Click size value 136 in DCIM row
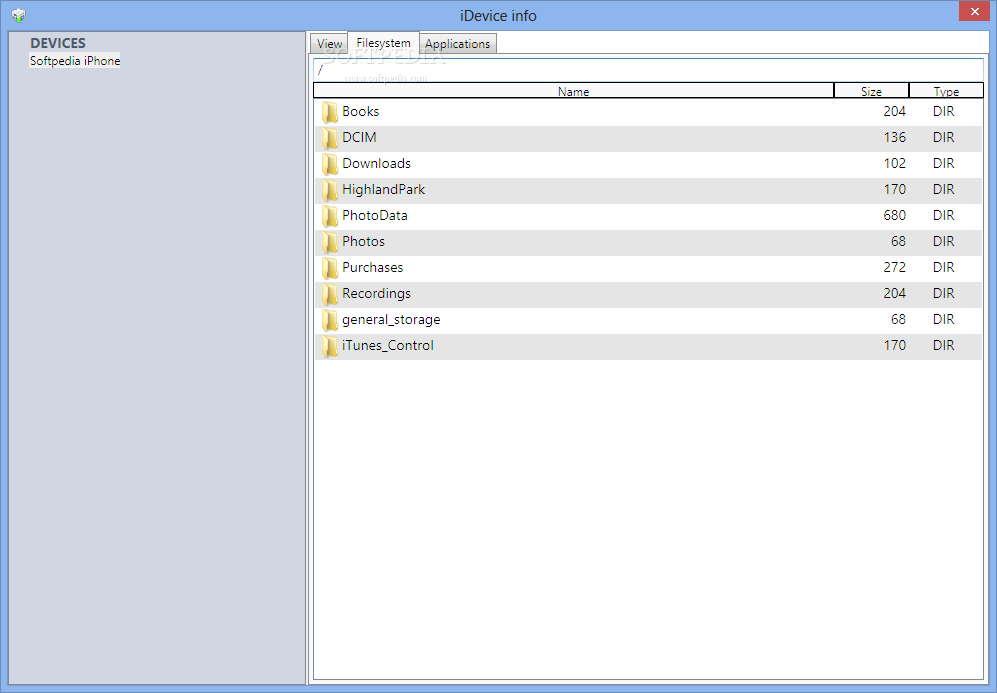Image resolution: width=997 pixels, height=693 pixels. [x=894, y=137]
